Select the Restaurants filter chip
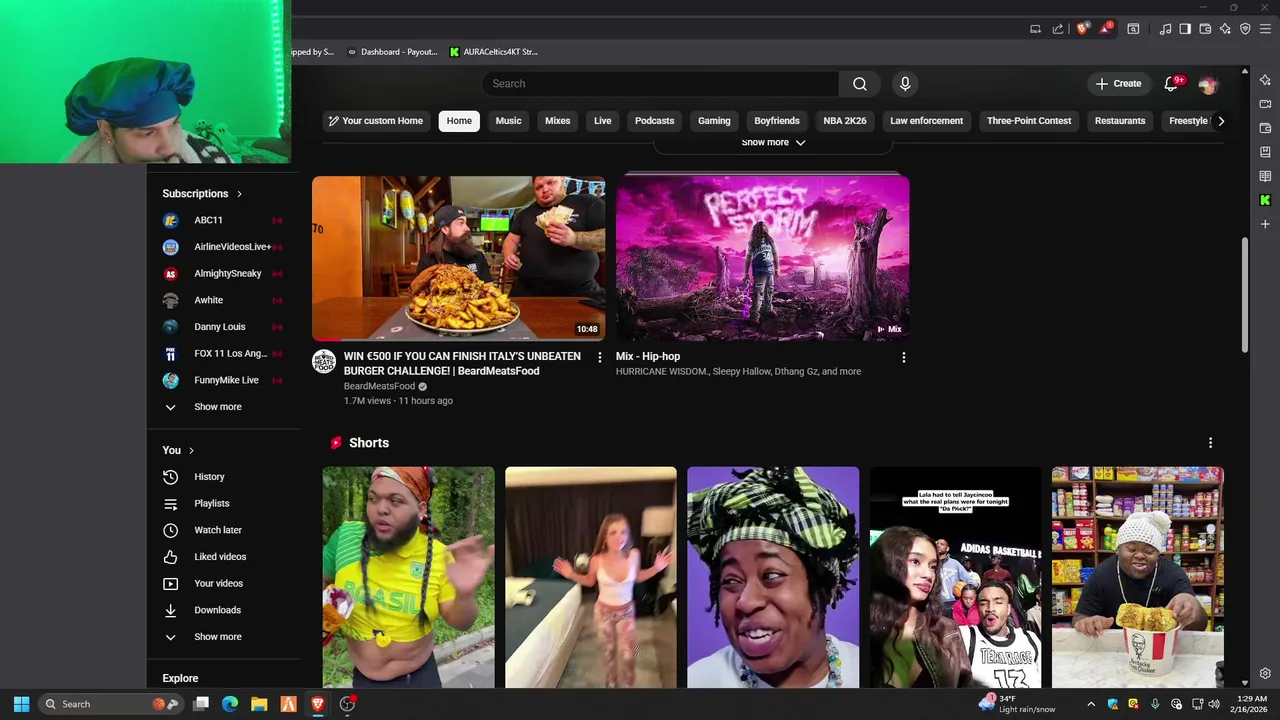The height and width of the screenshot is (720, 1280). (x=1120, y=121)
